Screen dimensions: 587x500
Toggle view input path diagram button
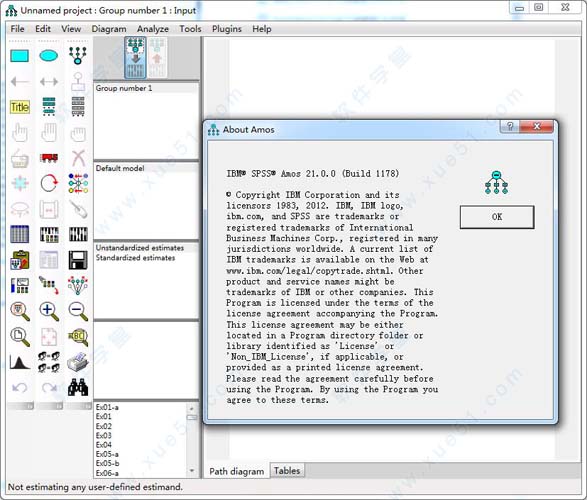135,58
